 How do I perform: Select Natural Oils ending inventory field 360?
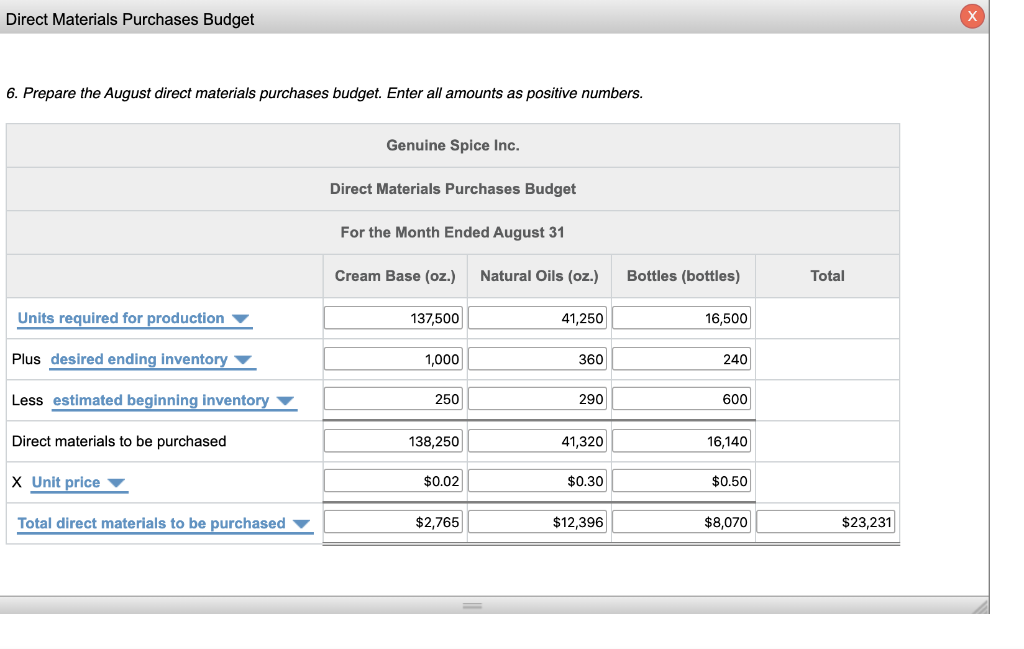click(537, 359)
